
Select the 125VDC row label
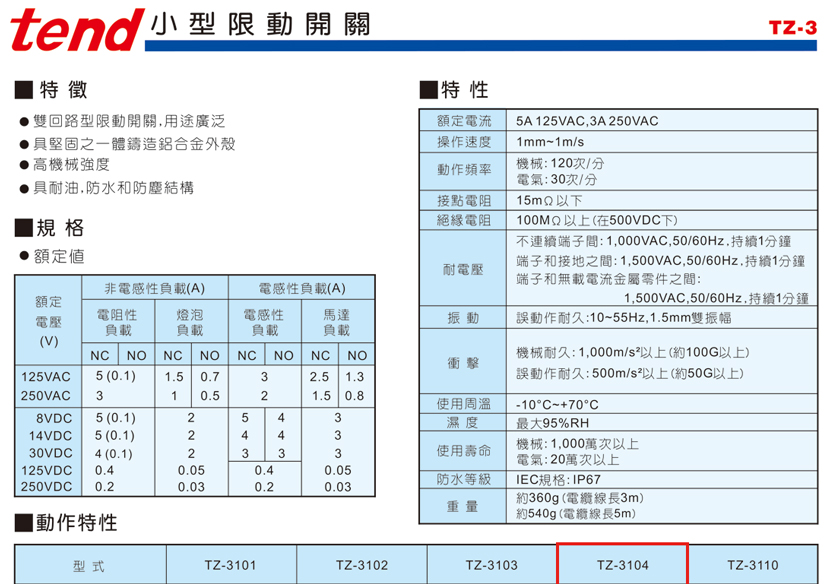(46, 470)
